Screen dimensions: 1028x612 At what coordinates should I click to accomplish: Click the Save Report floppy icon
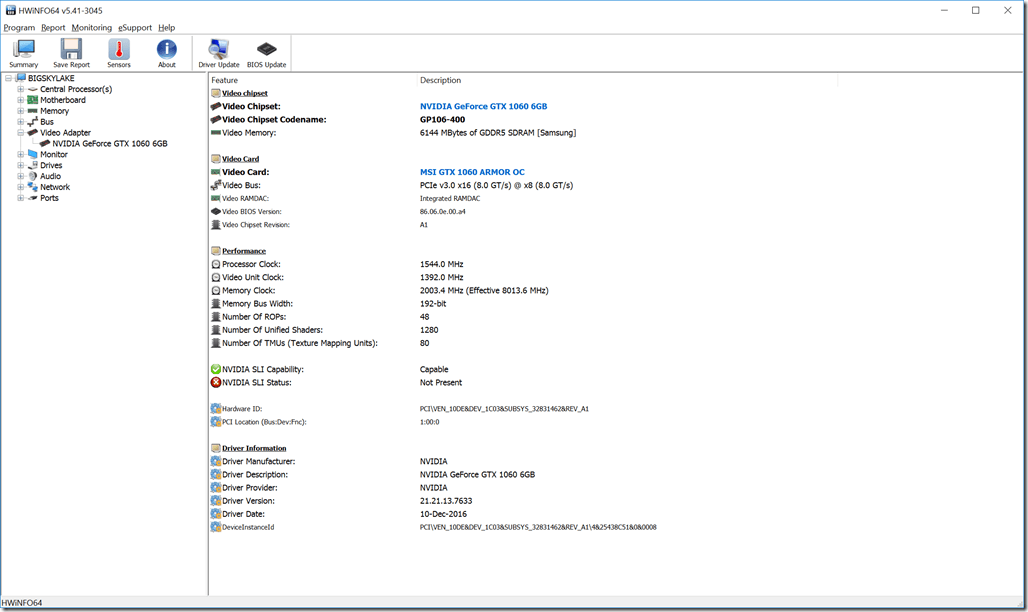(x=71, y=49)
